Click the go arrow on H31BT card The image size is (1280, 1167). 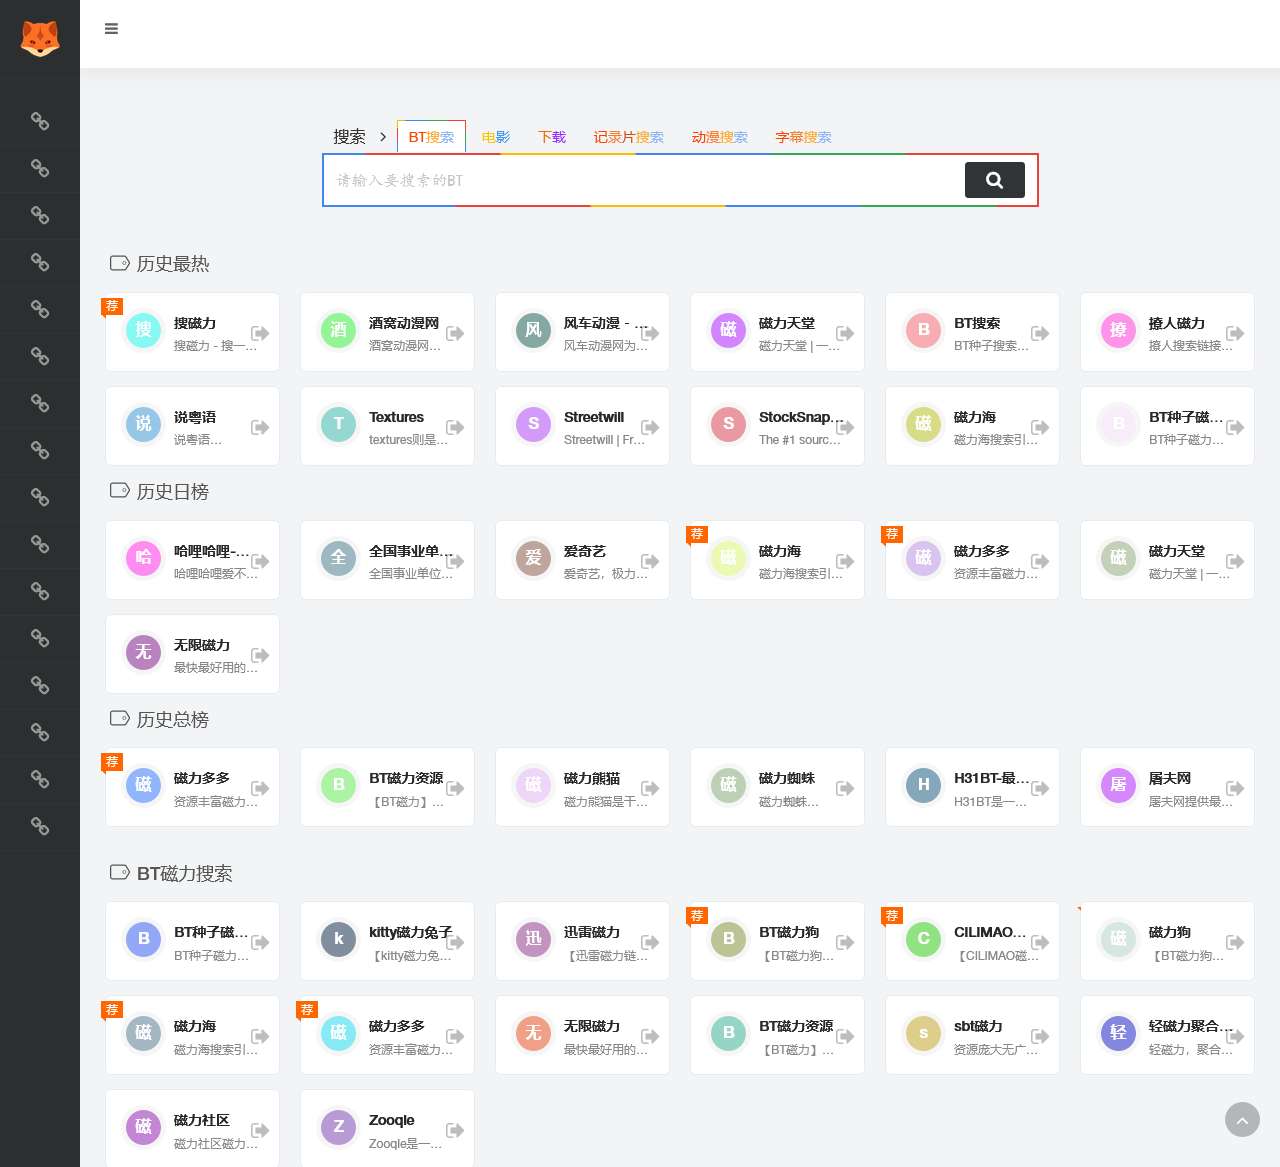pos(1040,788)
